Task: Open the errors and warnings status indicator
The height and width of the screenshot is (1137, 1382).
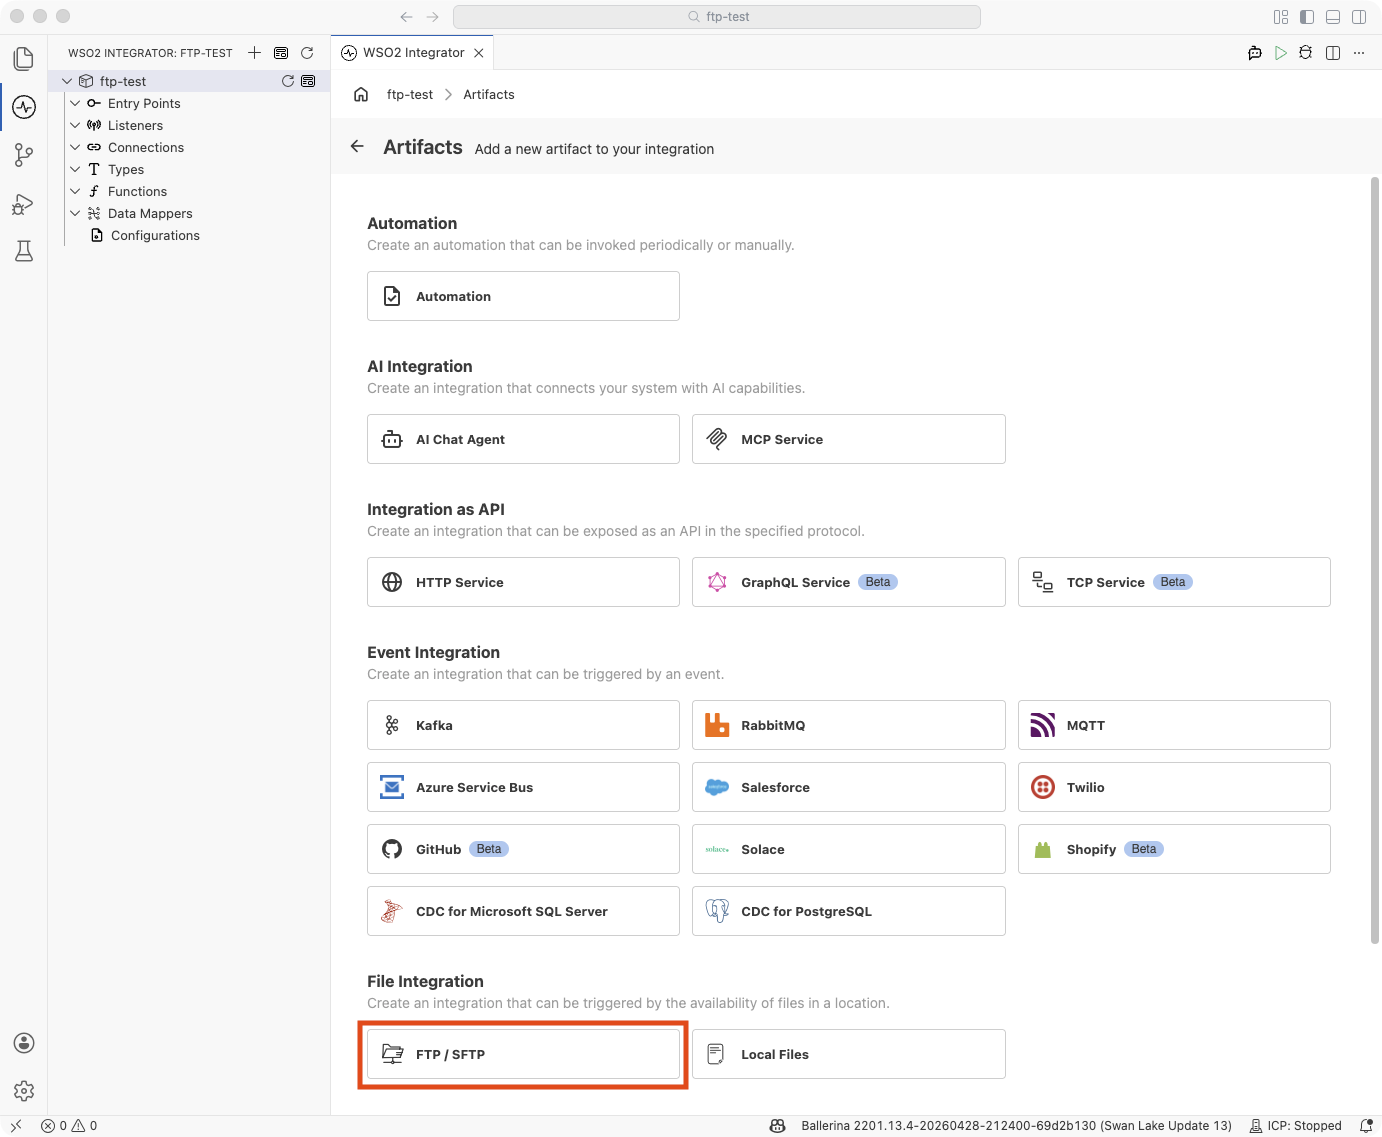Action: 69,1126
